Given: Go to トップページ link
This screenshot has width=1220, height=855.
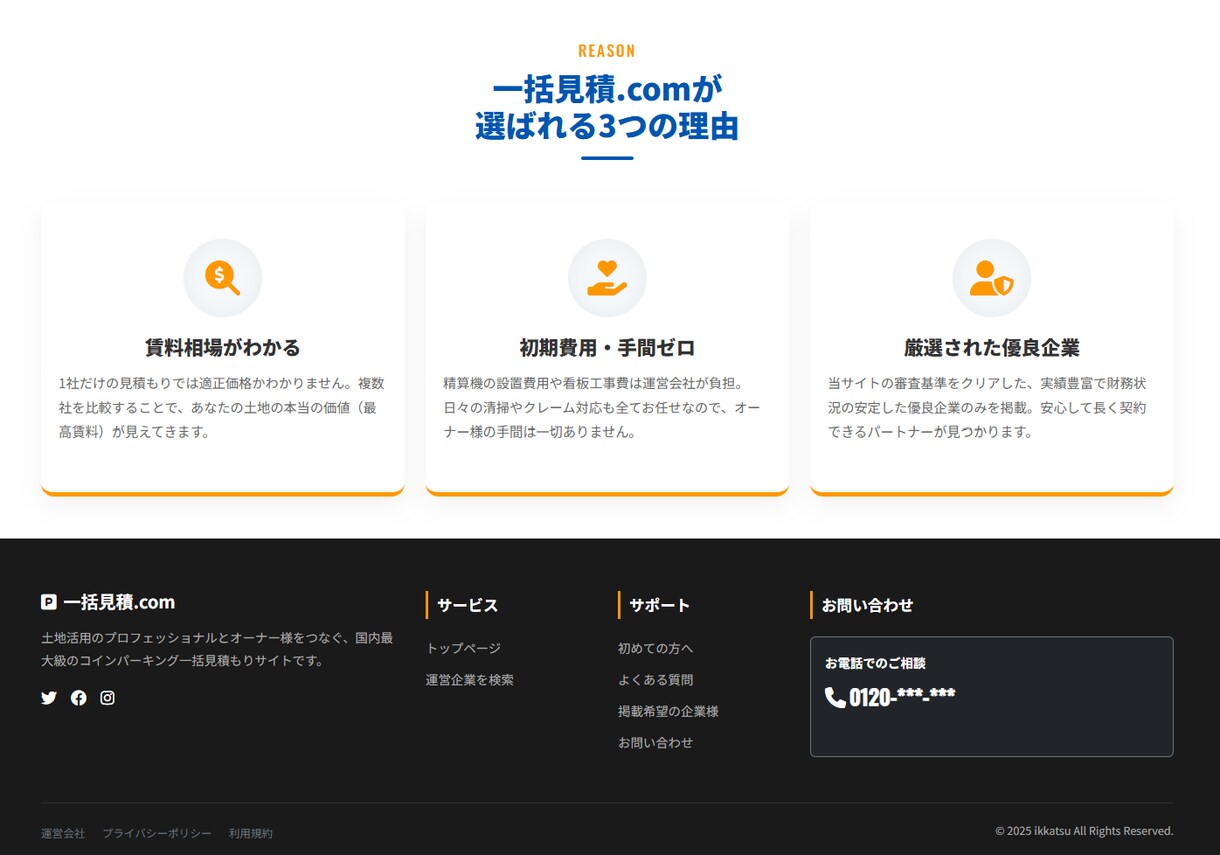Looking at the screenshot, I should pyautogui.click(x=463, y=648).
